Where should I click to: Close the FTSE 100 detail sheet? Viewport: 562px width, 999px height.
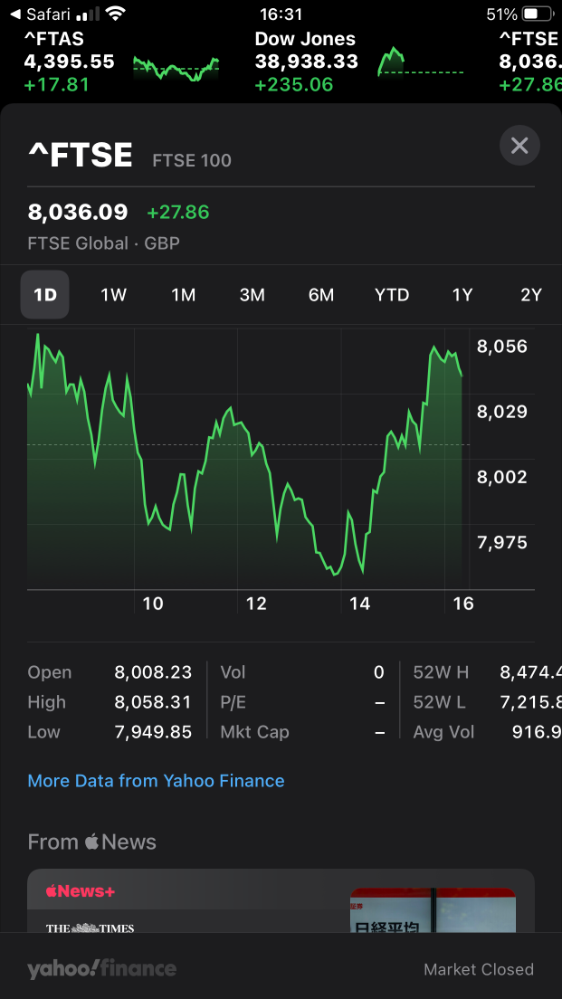pyautogui.click(x=519, y=146)
